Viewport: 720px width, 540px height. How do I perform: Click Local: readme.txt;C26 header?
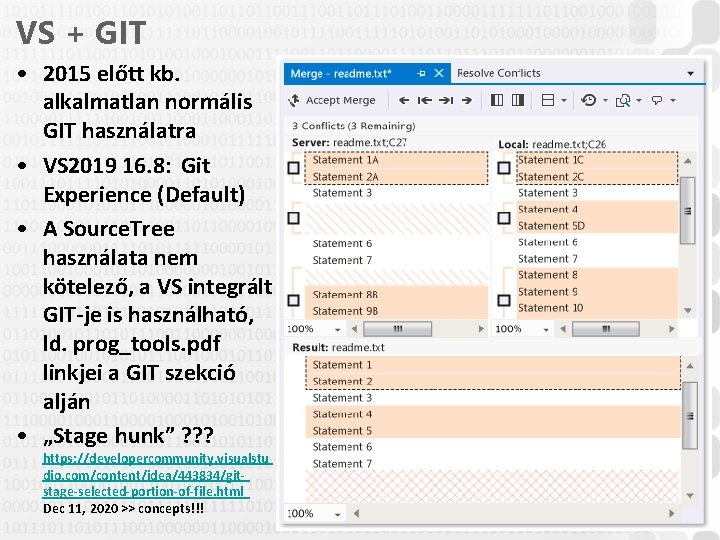point(552,145)
